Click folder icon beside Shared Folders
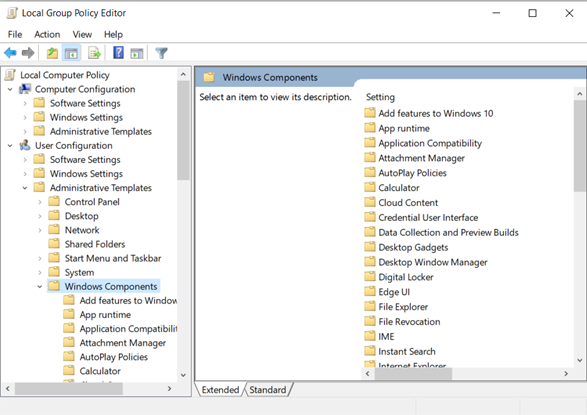The image size is (587, 415). click(54, 244)
